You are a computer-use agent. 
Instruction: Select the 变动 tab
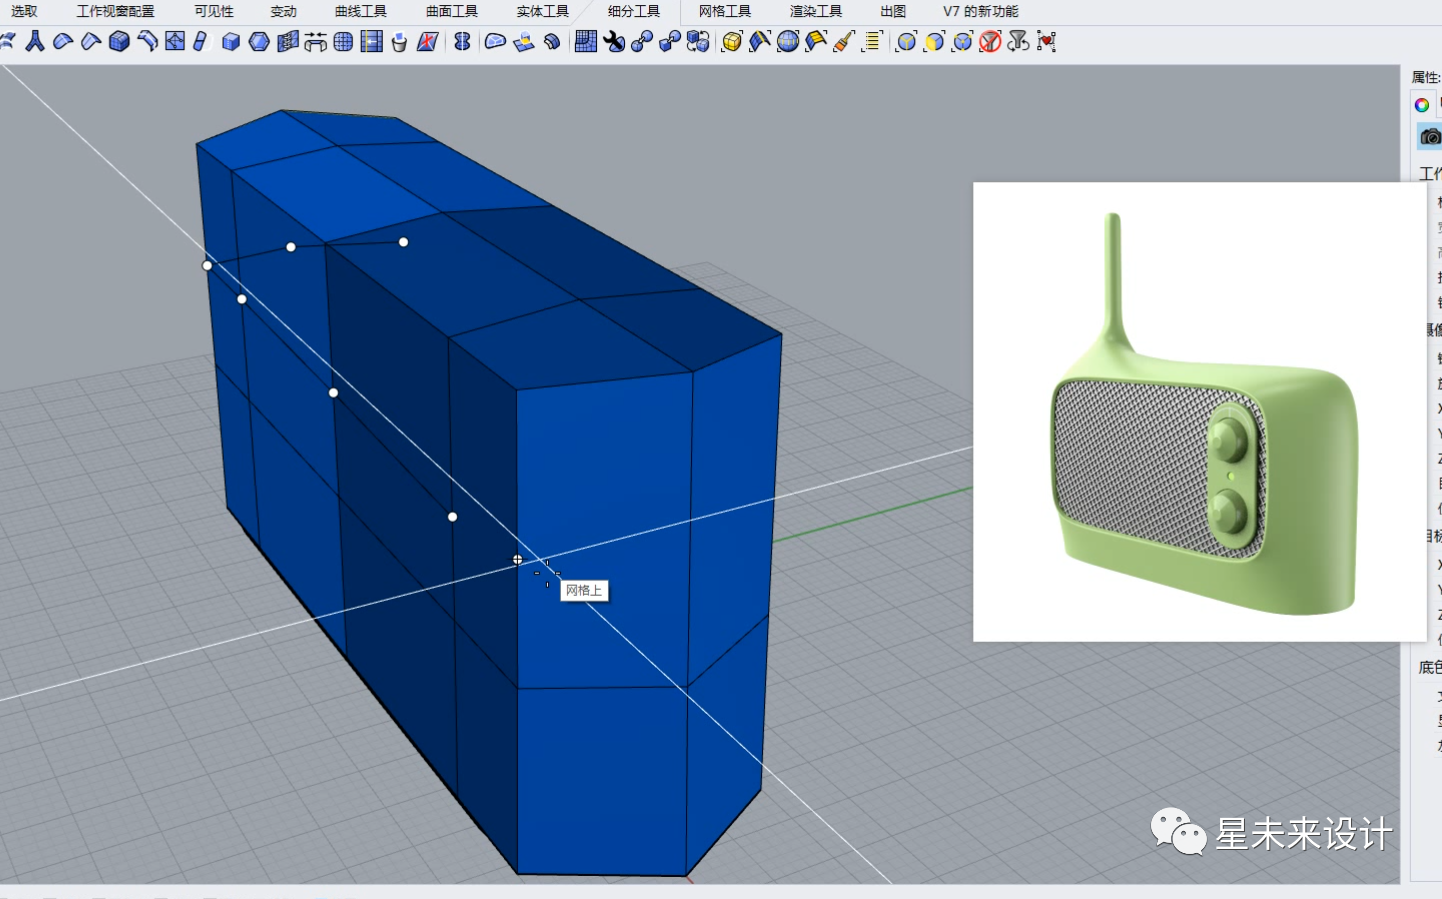coord(284,11)
